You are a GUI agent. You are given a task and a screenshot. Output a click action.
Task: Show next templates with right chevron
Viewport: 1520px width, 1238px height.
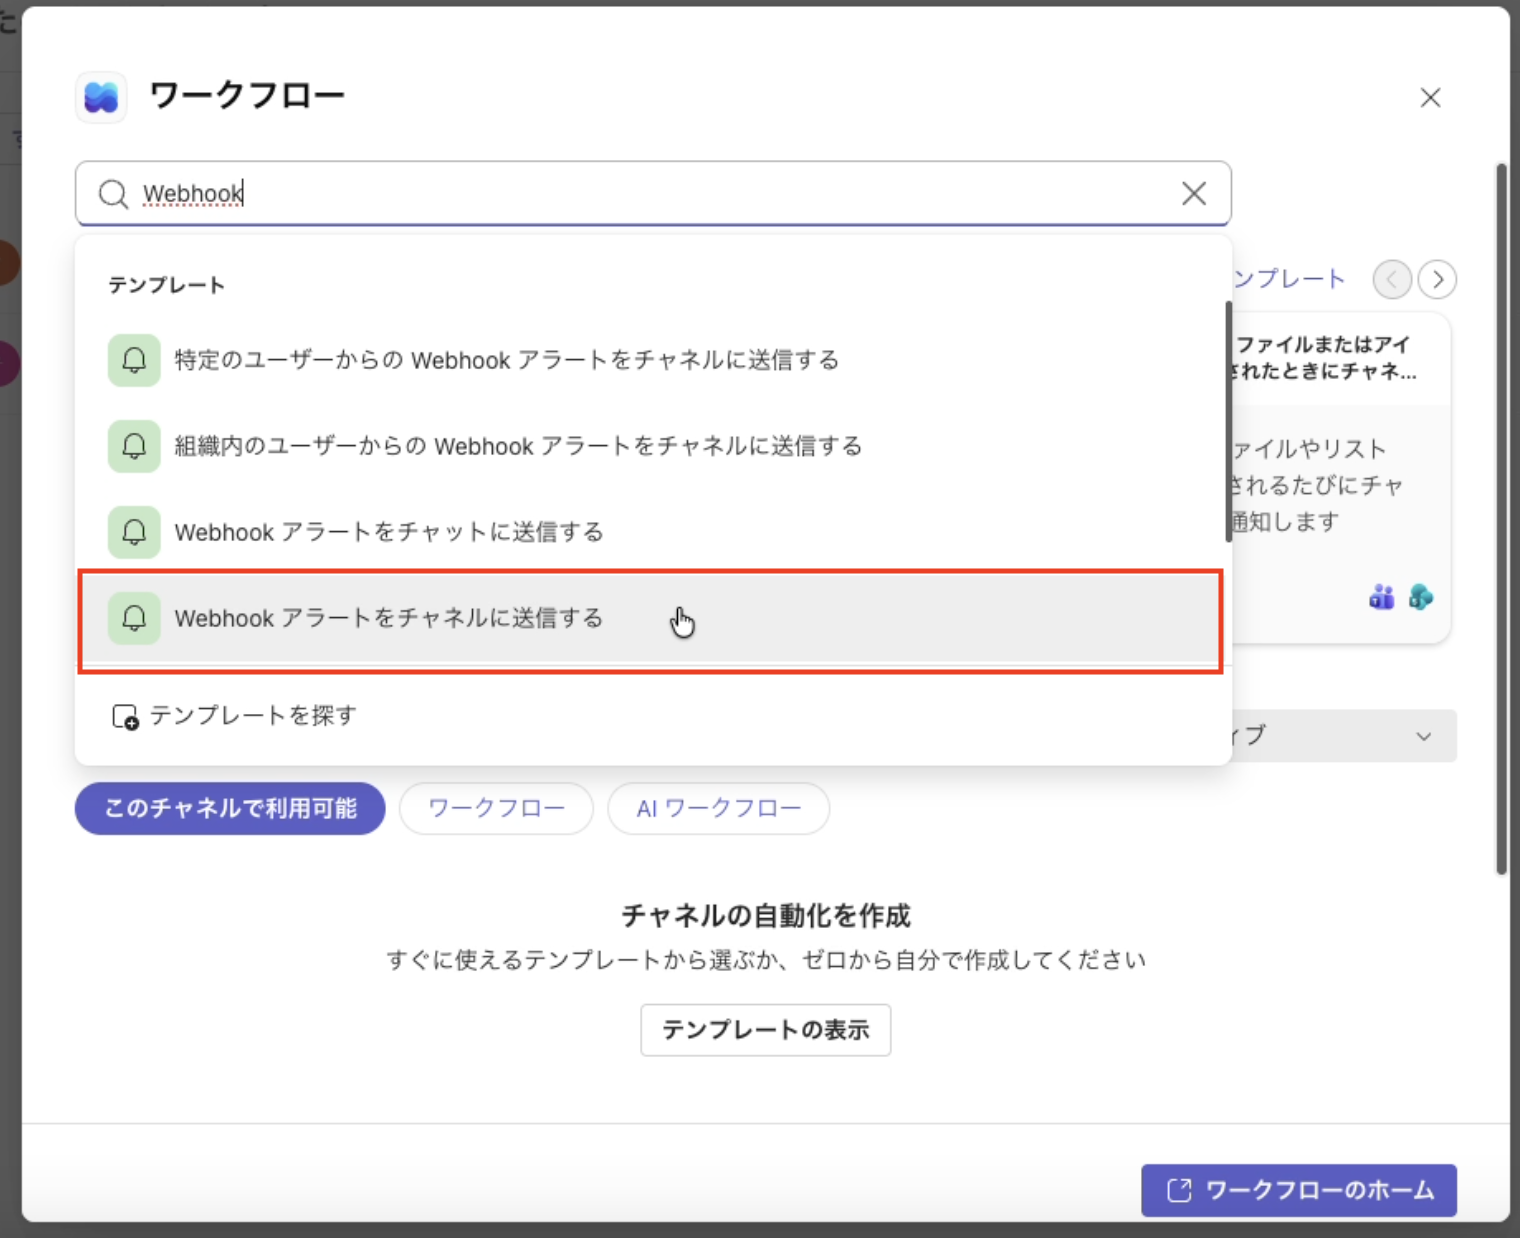point(1438,279)
